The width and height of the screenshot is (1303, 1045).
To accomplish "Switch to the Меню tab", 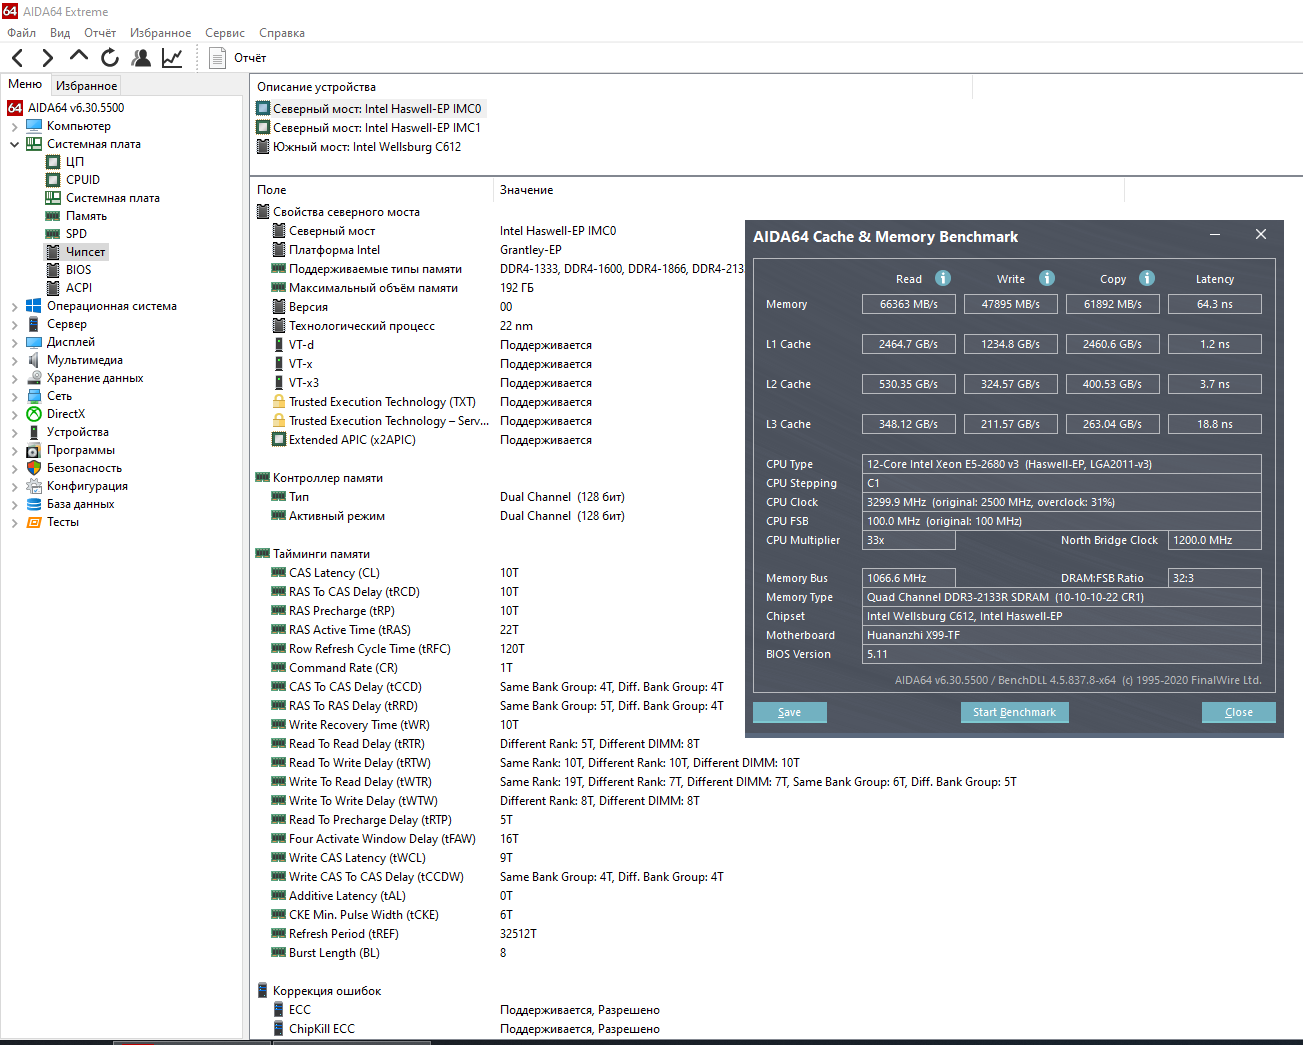I will (25, 85).
